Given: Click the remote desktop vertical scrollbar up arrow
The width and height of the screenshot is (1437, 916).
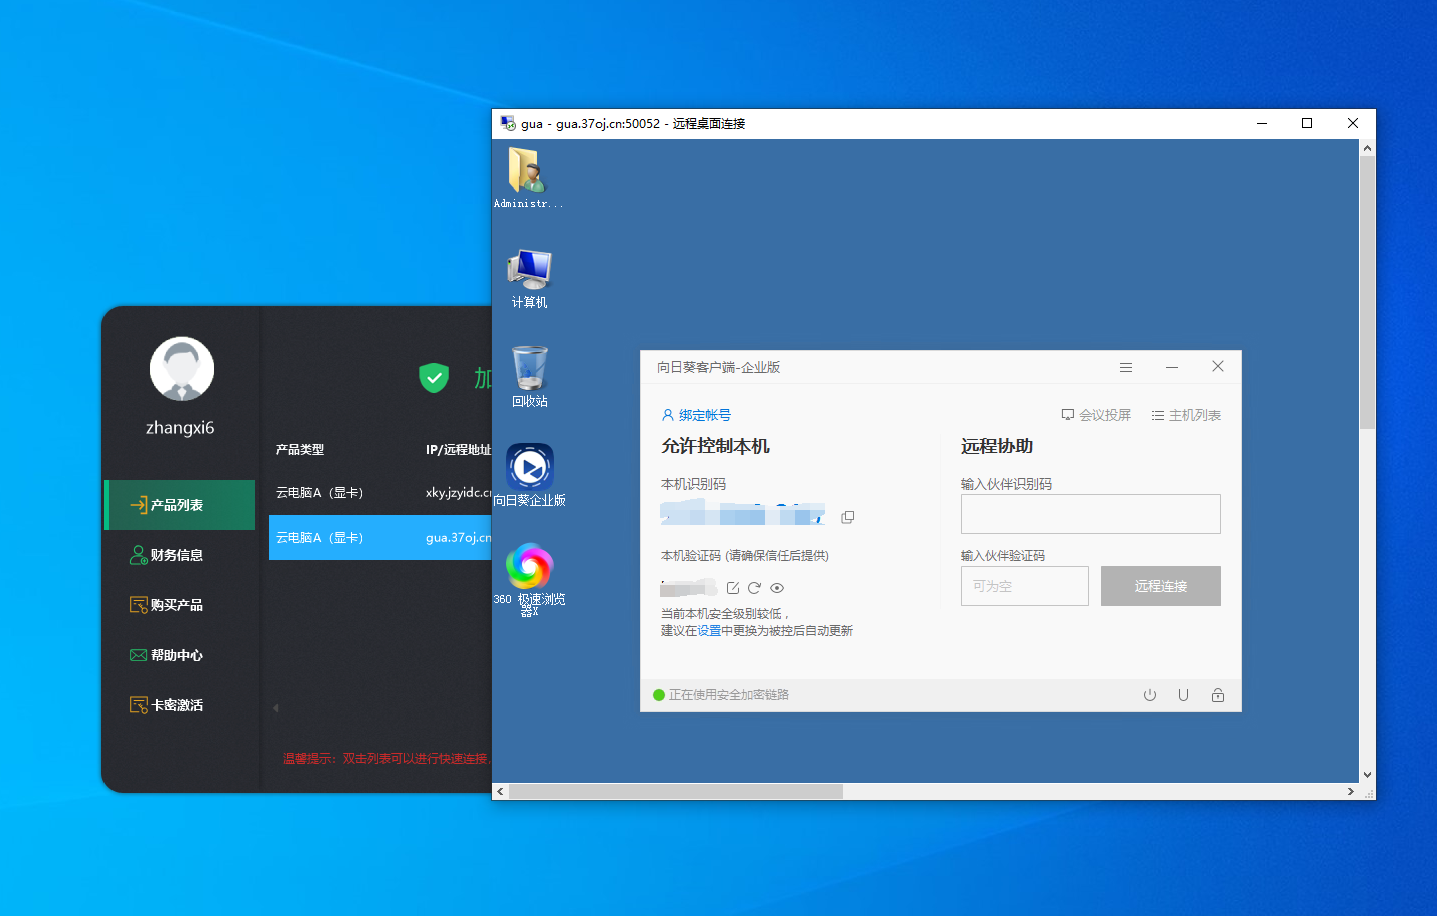Looking at the screenshot, I should pyautogui.click(x=1367, y=148).
